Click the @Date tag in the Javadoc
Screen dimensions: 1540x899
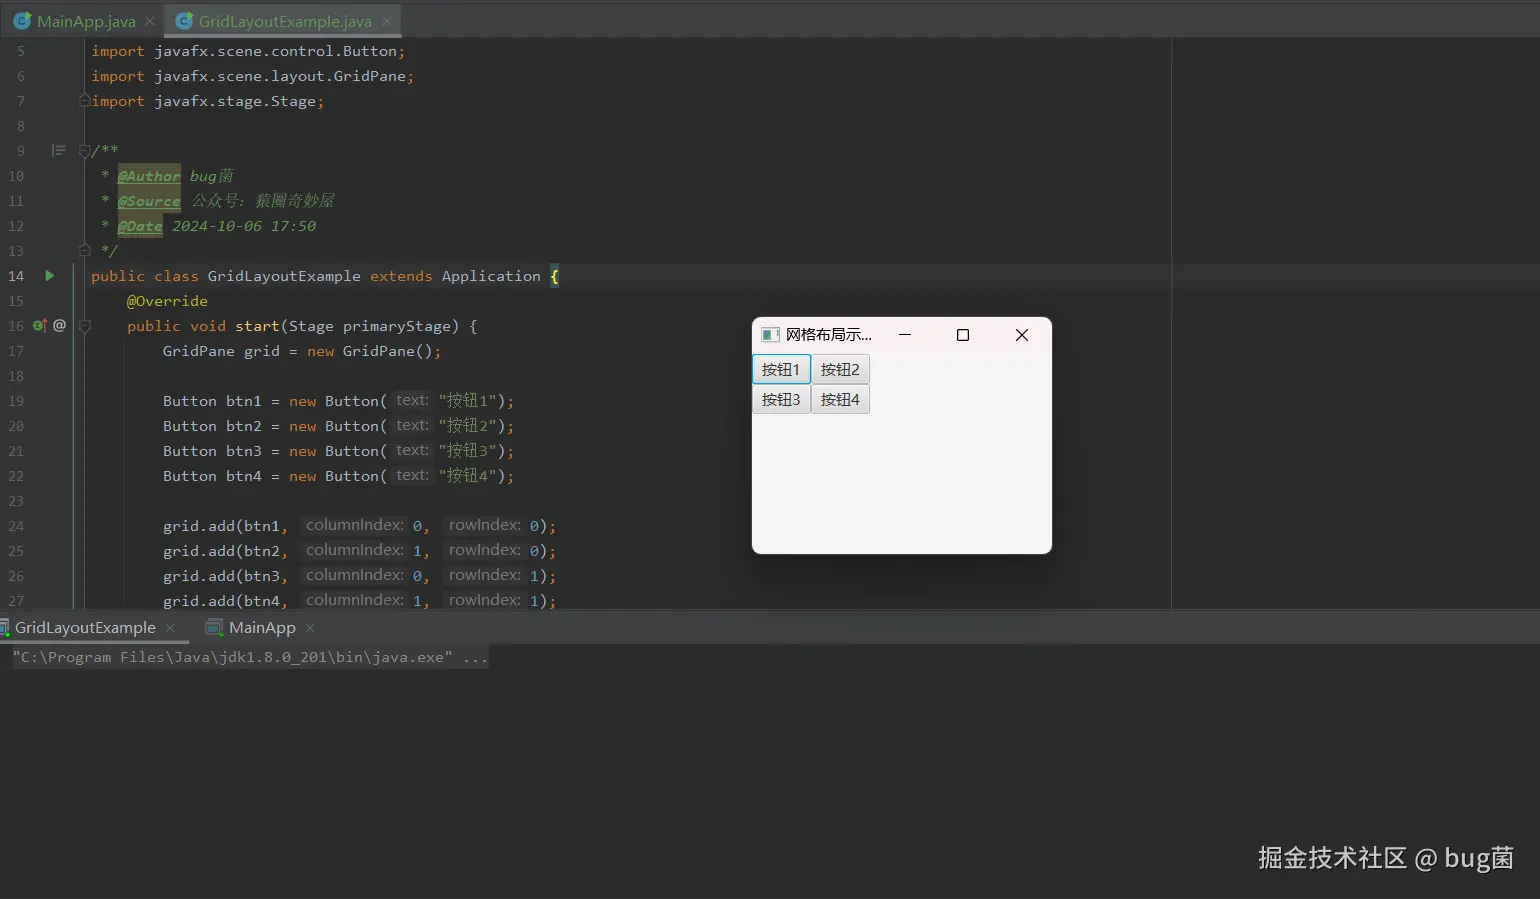140,226
